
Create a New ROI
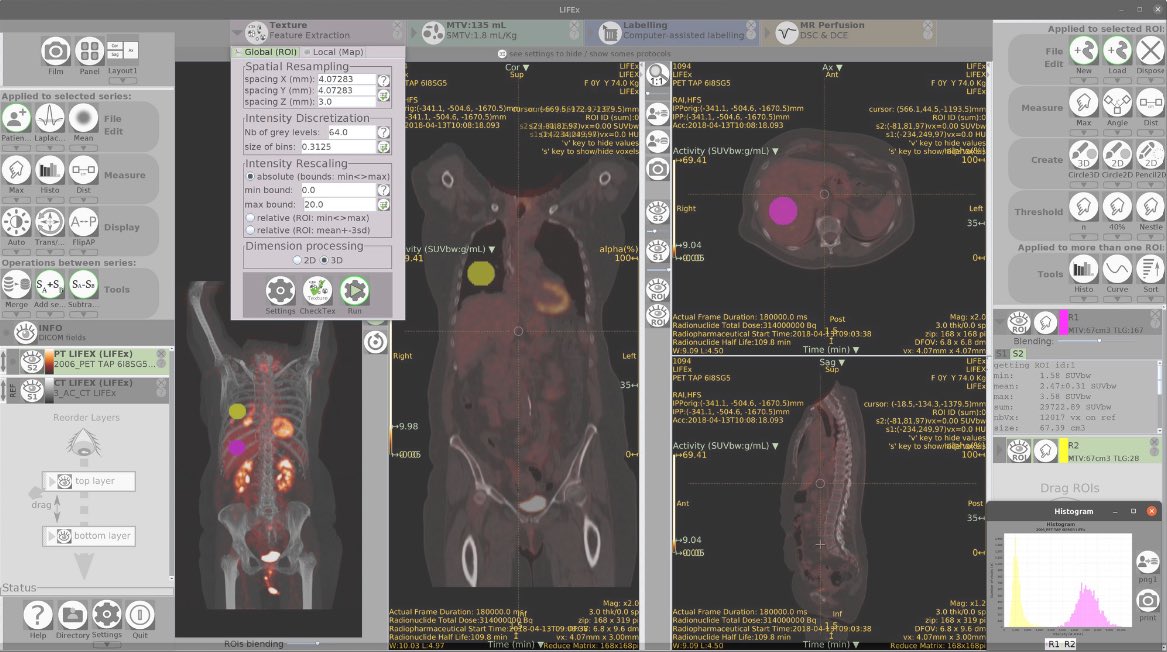pyautogui.click(x=1084, y=51)
